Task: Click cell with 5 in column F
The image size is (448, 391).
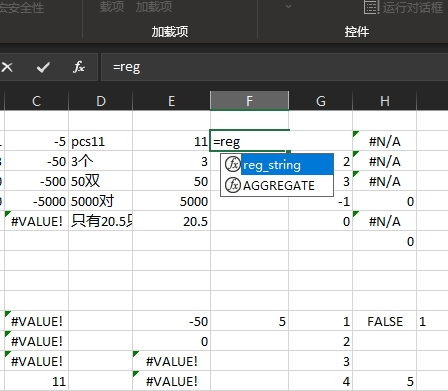Action: (x=249, y=321)
